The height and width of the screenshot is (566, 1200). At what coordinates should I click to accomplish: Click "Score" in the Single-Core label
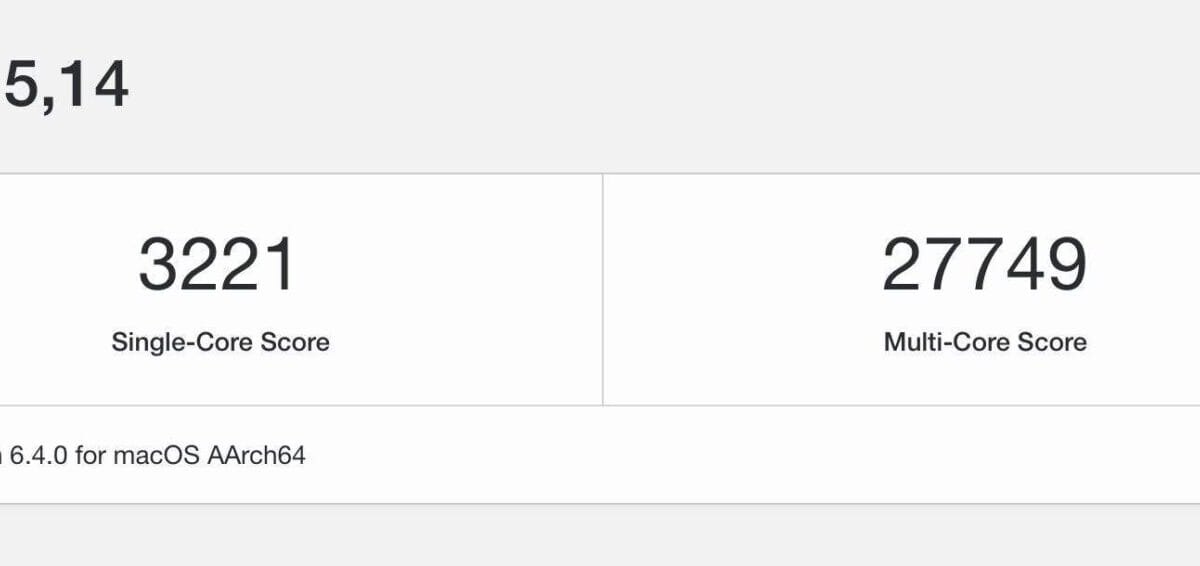(295, 342)
